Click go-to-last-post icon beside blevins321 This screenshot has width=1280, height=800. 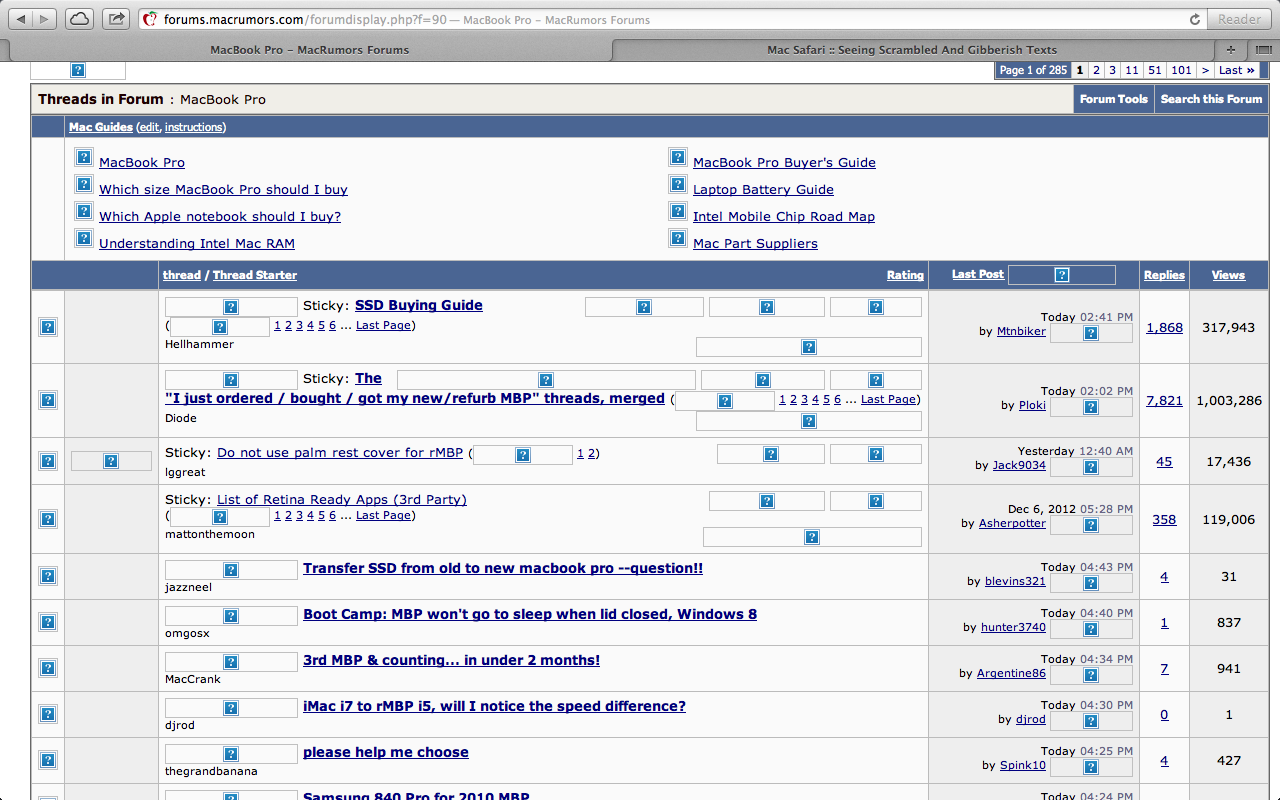tap(1091, 583)
